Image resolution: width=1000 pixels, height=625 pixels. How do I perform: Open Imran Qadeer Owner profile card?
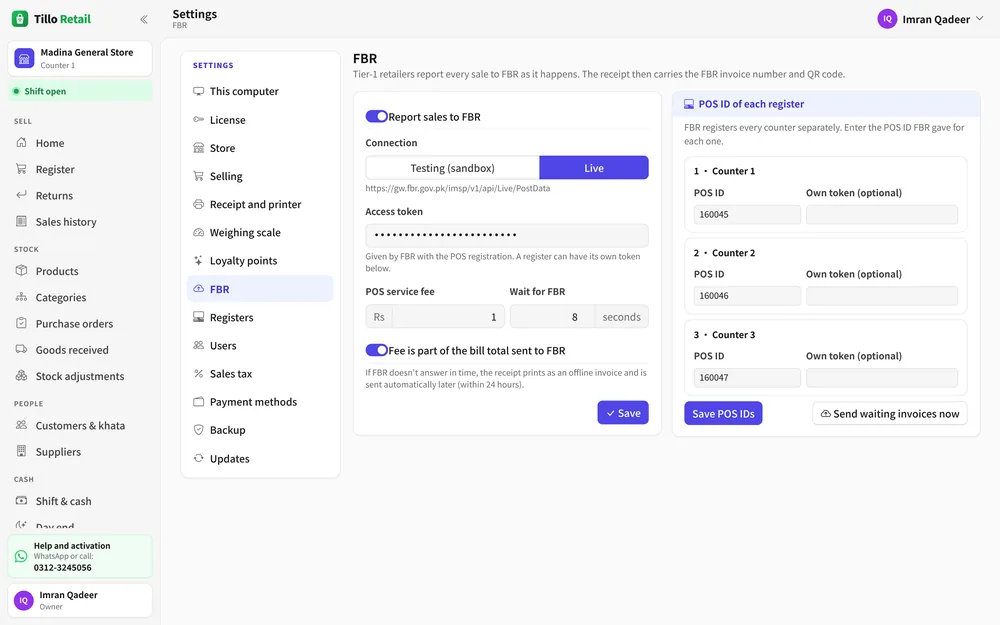coord(80,600)
